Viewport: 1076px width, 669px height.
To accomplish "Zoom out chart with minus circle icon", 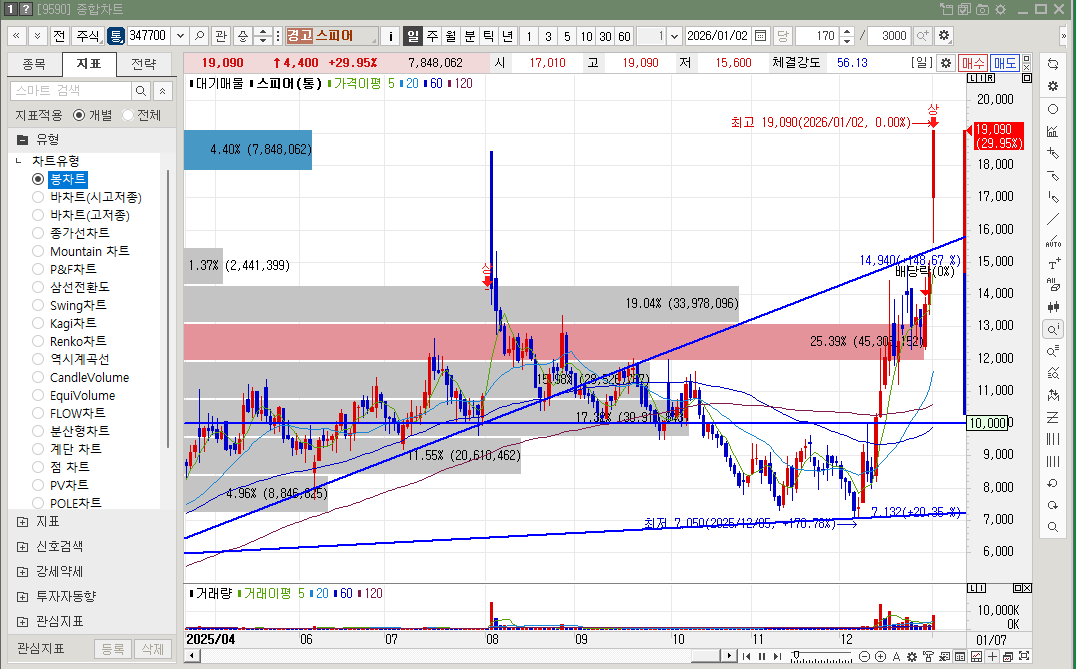I will point(865,657).
